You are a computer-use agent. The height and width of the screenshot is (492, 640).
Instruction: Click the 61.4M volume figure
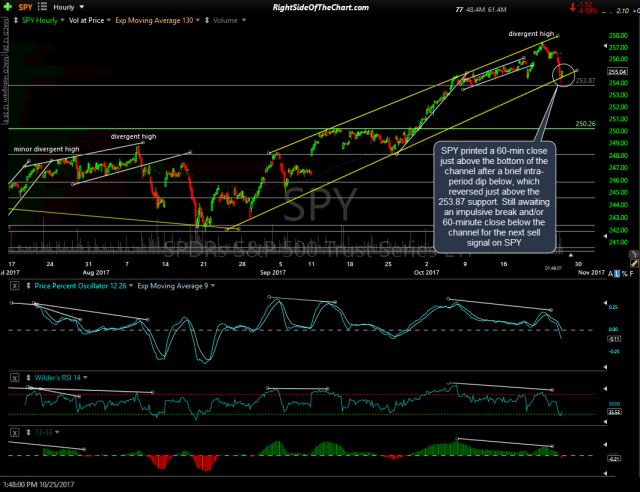click(x=497, y=9)
